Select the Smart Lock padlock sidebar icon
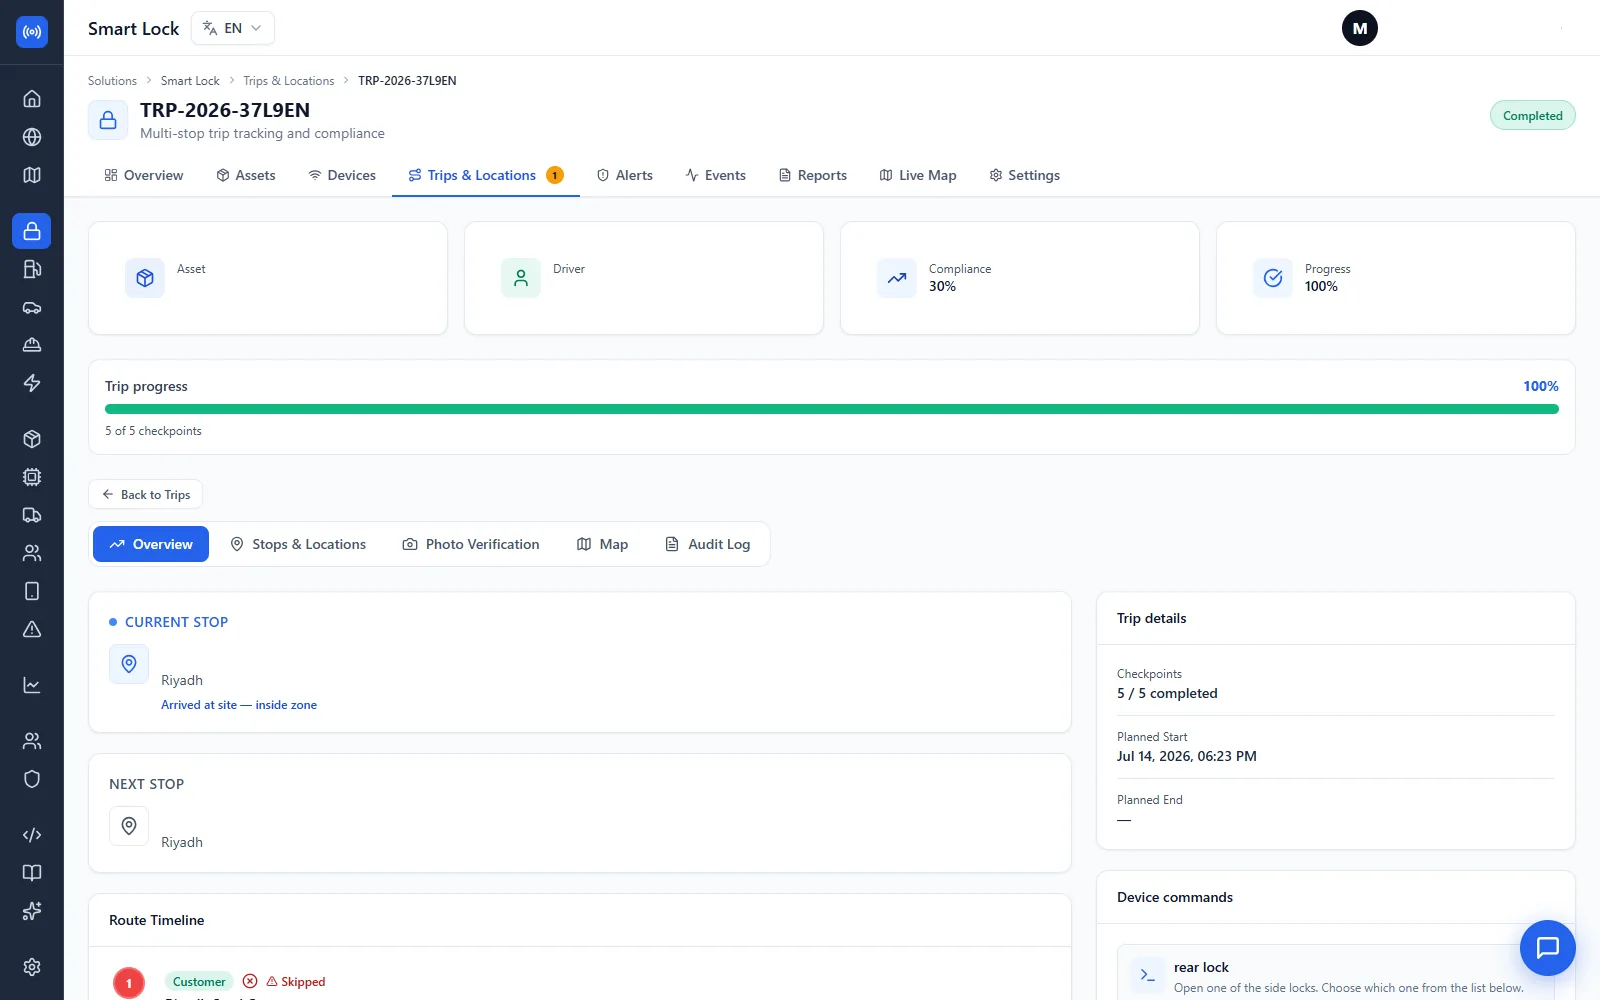The height and width of the screenshot is (1000, 1600). point(32,231)
